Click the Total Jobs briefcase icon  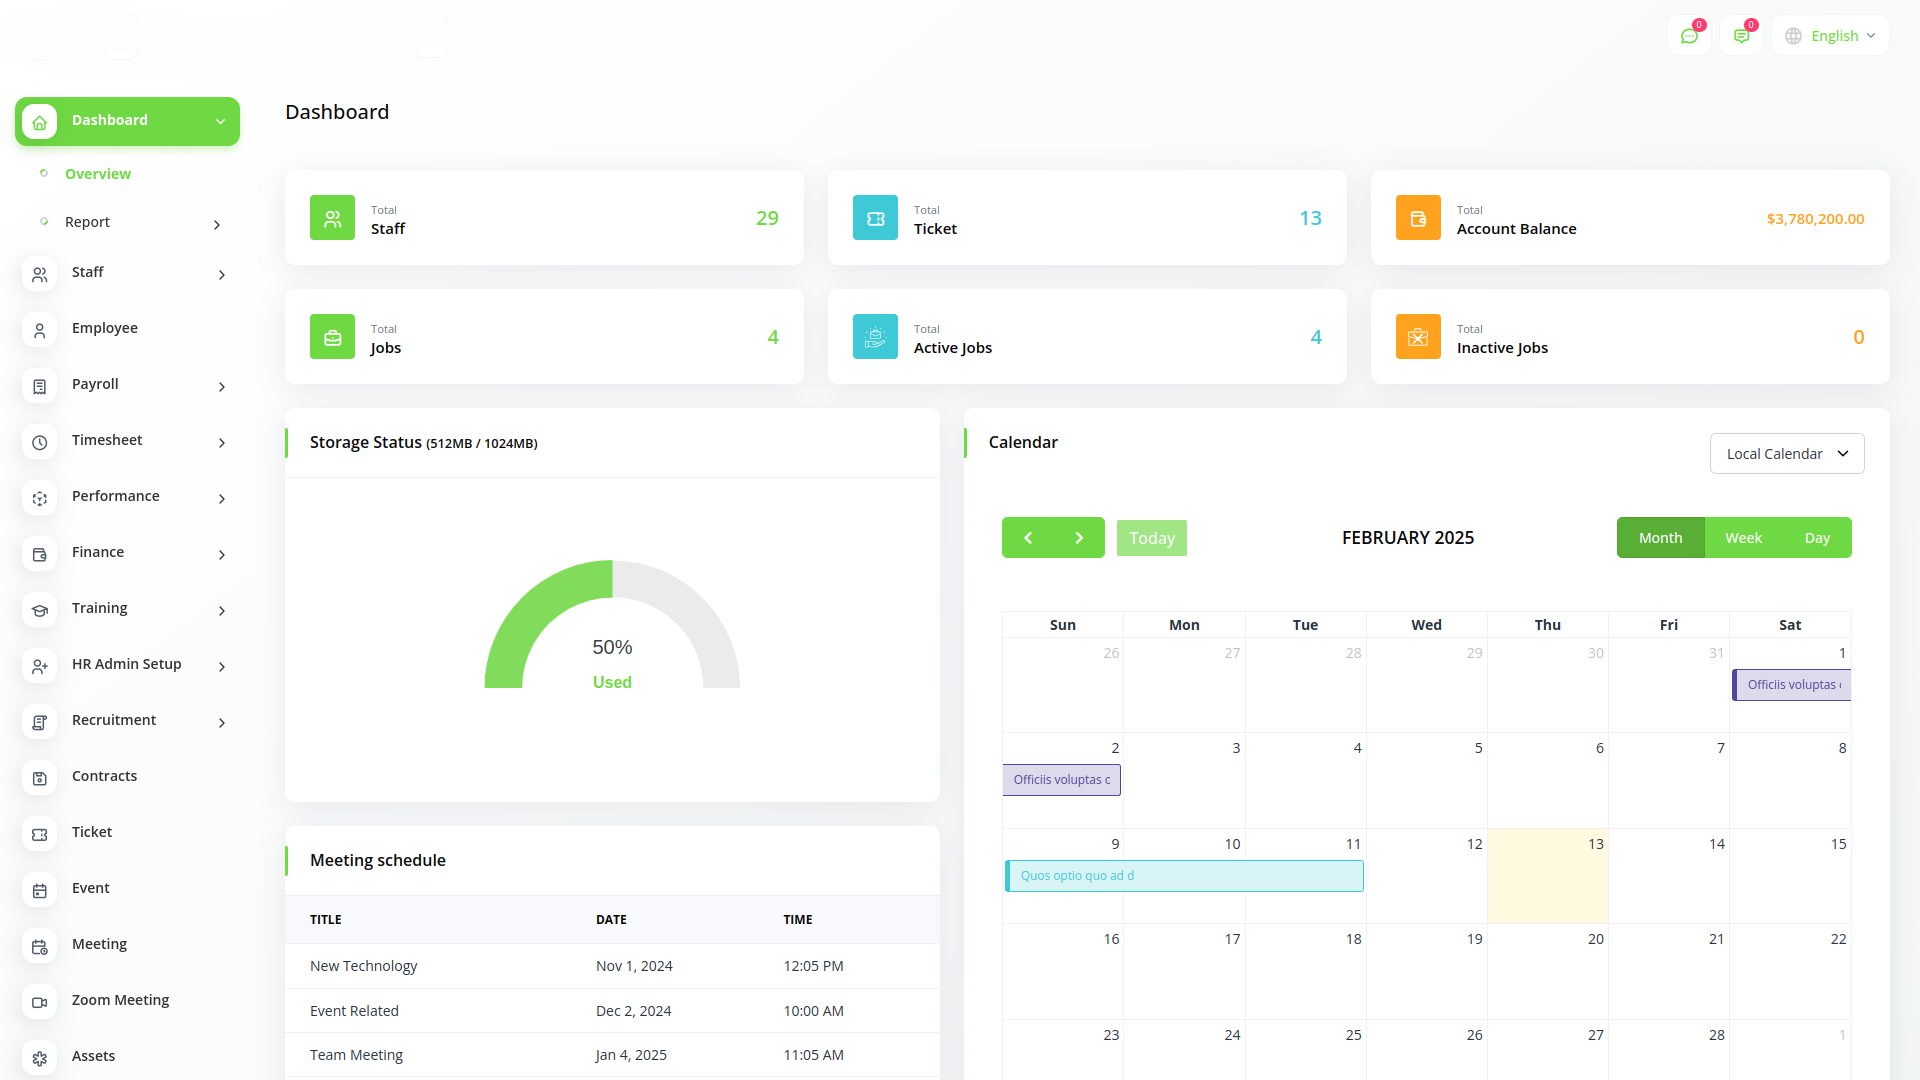(332, 337)
